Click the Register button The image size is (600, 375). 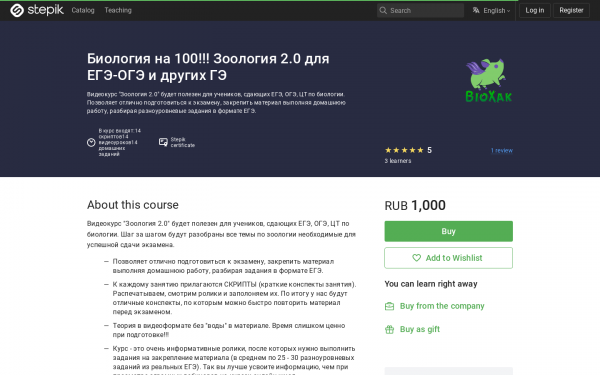(571, 10)
